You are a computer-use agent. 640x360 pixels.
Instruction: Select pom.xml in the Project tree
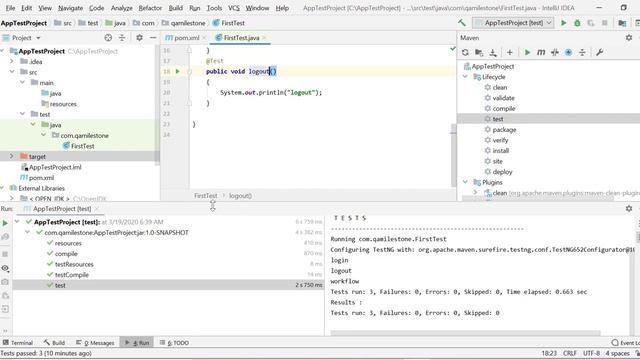click(x=41, y=178)
